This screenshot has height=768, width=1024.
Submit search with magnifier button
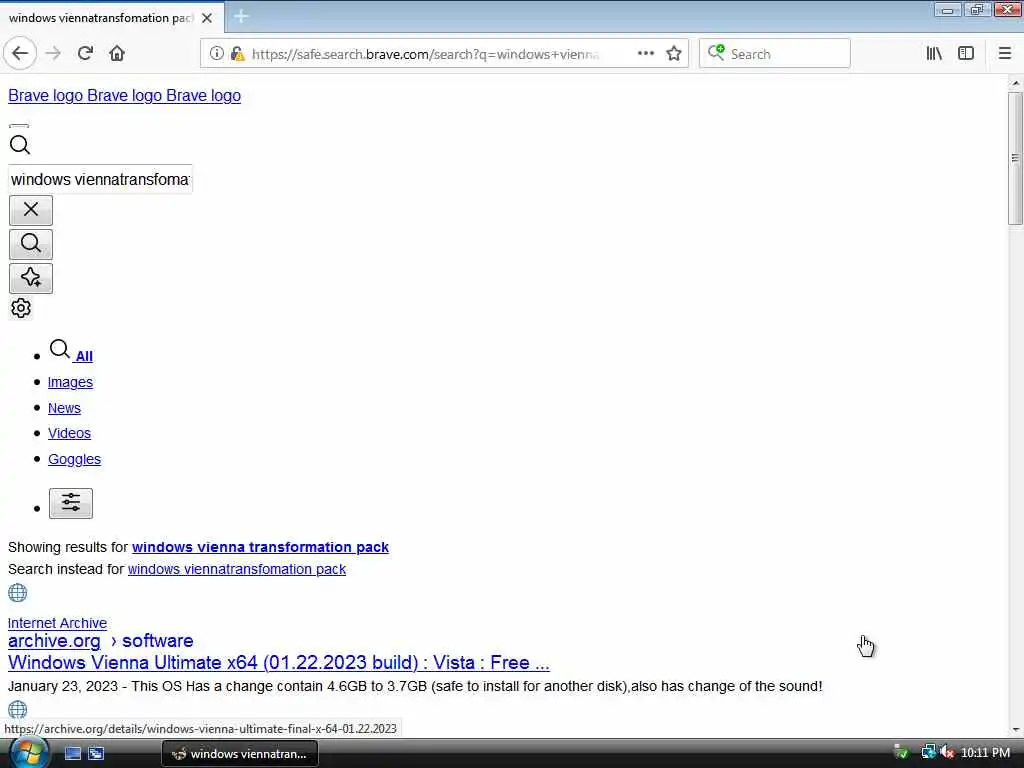point(31,244)
